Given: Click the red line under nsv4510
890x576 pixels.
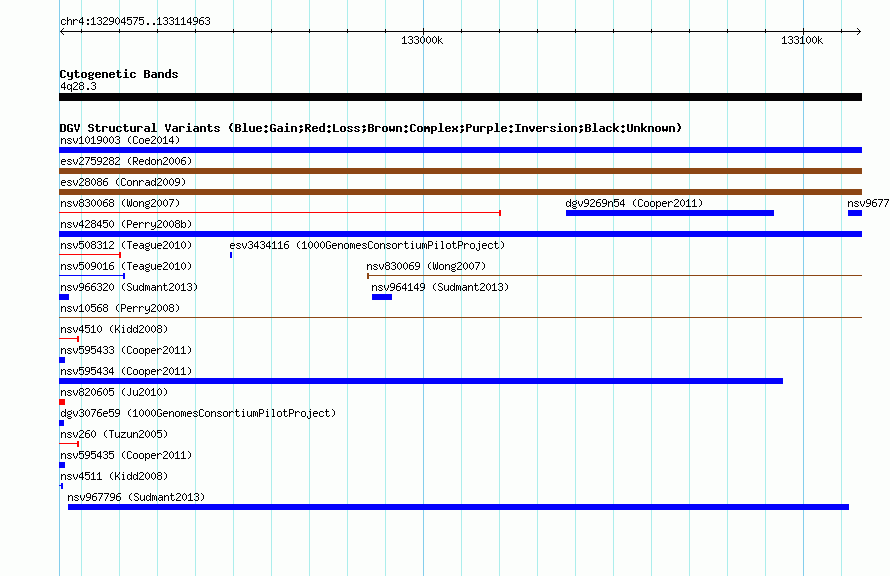Looking at the screenshot, I should point(69,339).
